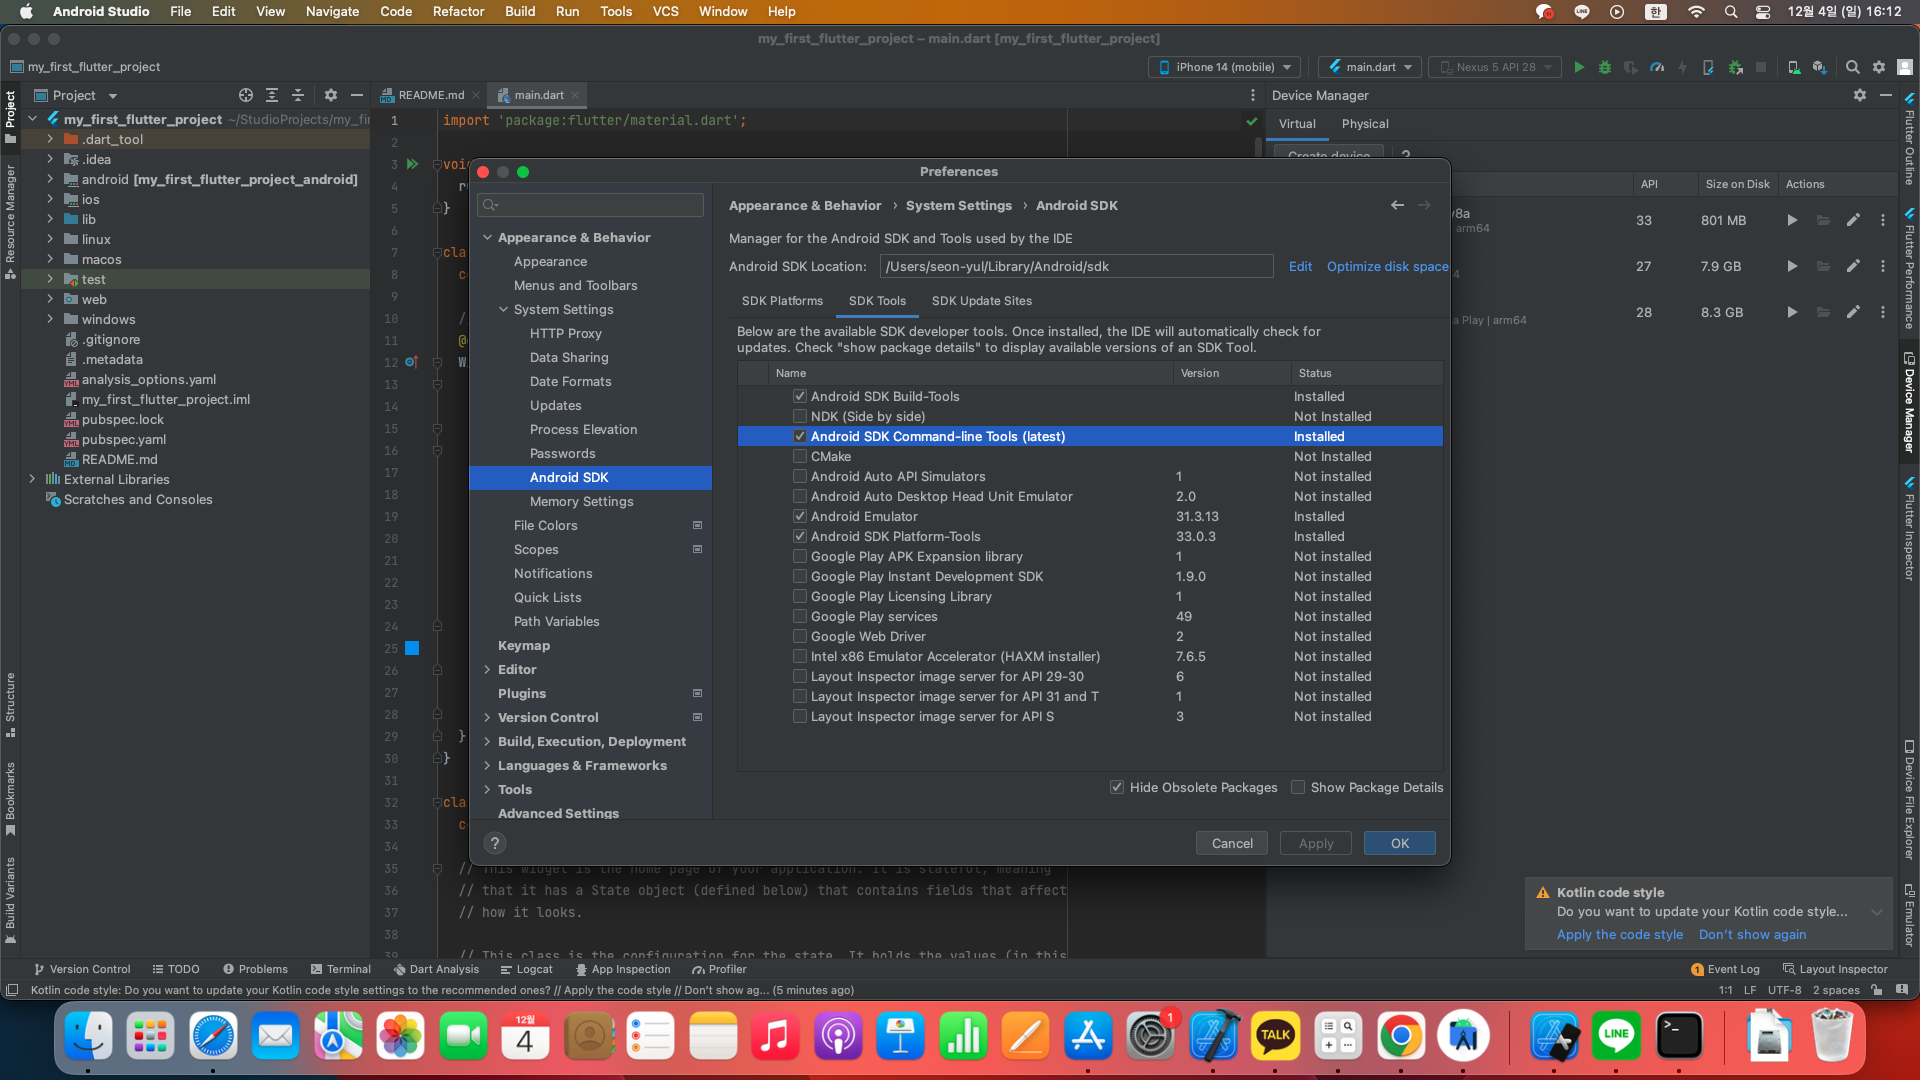Check the CMake package checkbox
Screen dimensions: 1920x1080
(800, 456)
